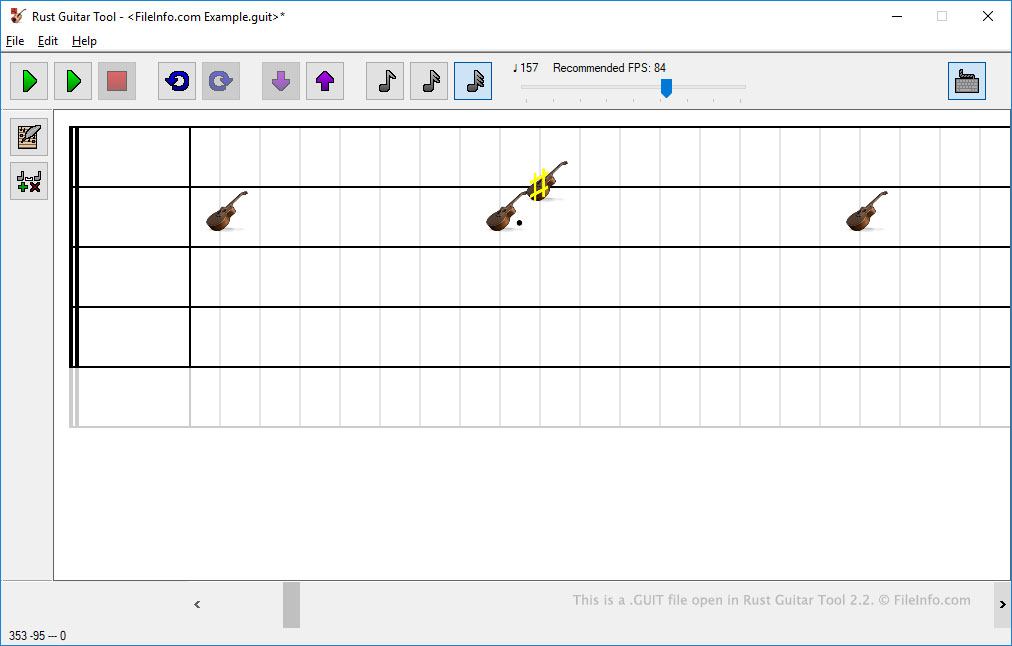This screenshot has width=1012, height=646.
Task: Click the blue tempo slider thumb
Action: (666, 88)
